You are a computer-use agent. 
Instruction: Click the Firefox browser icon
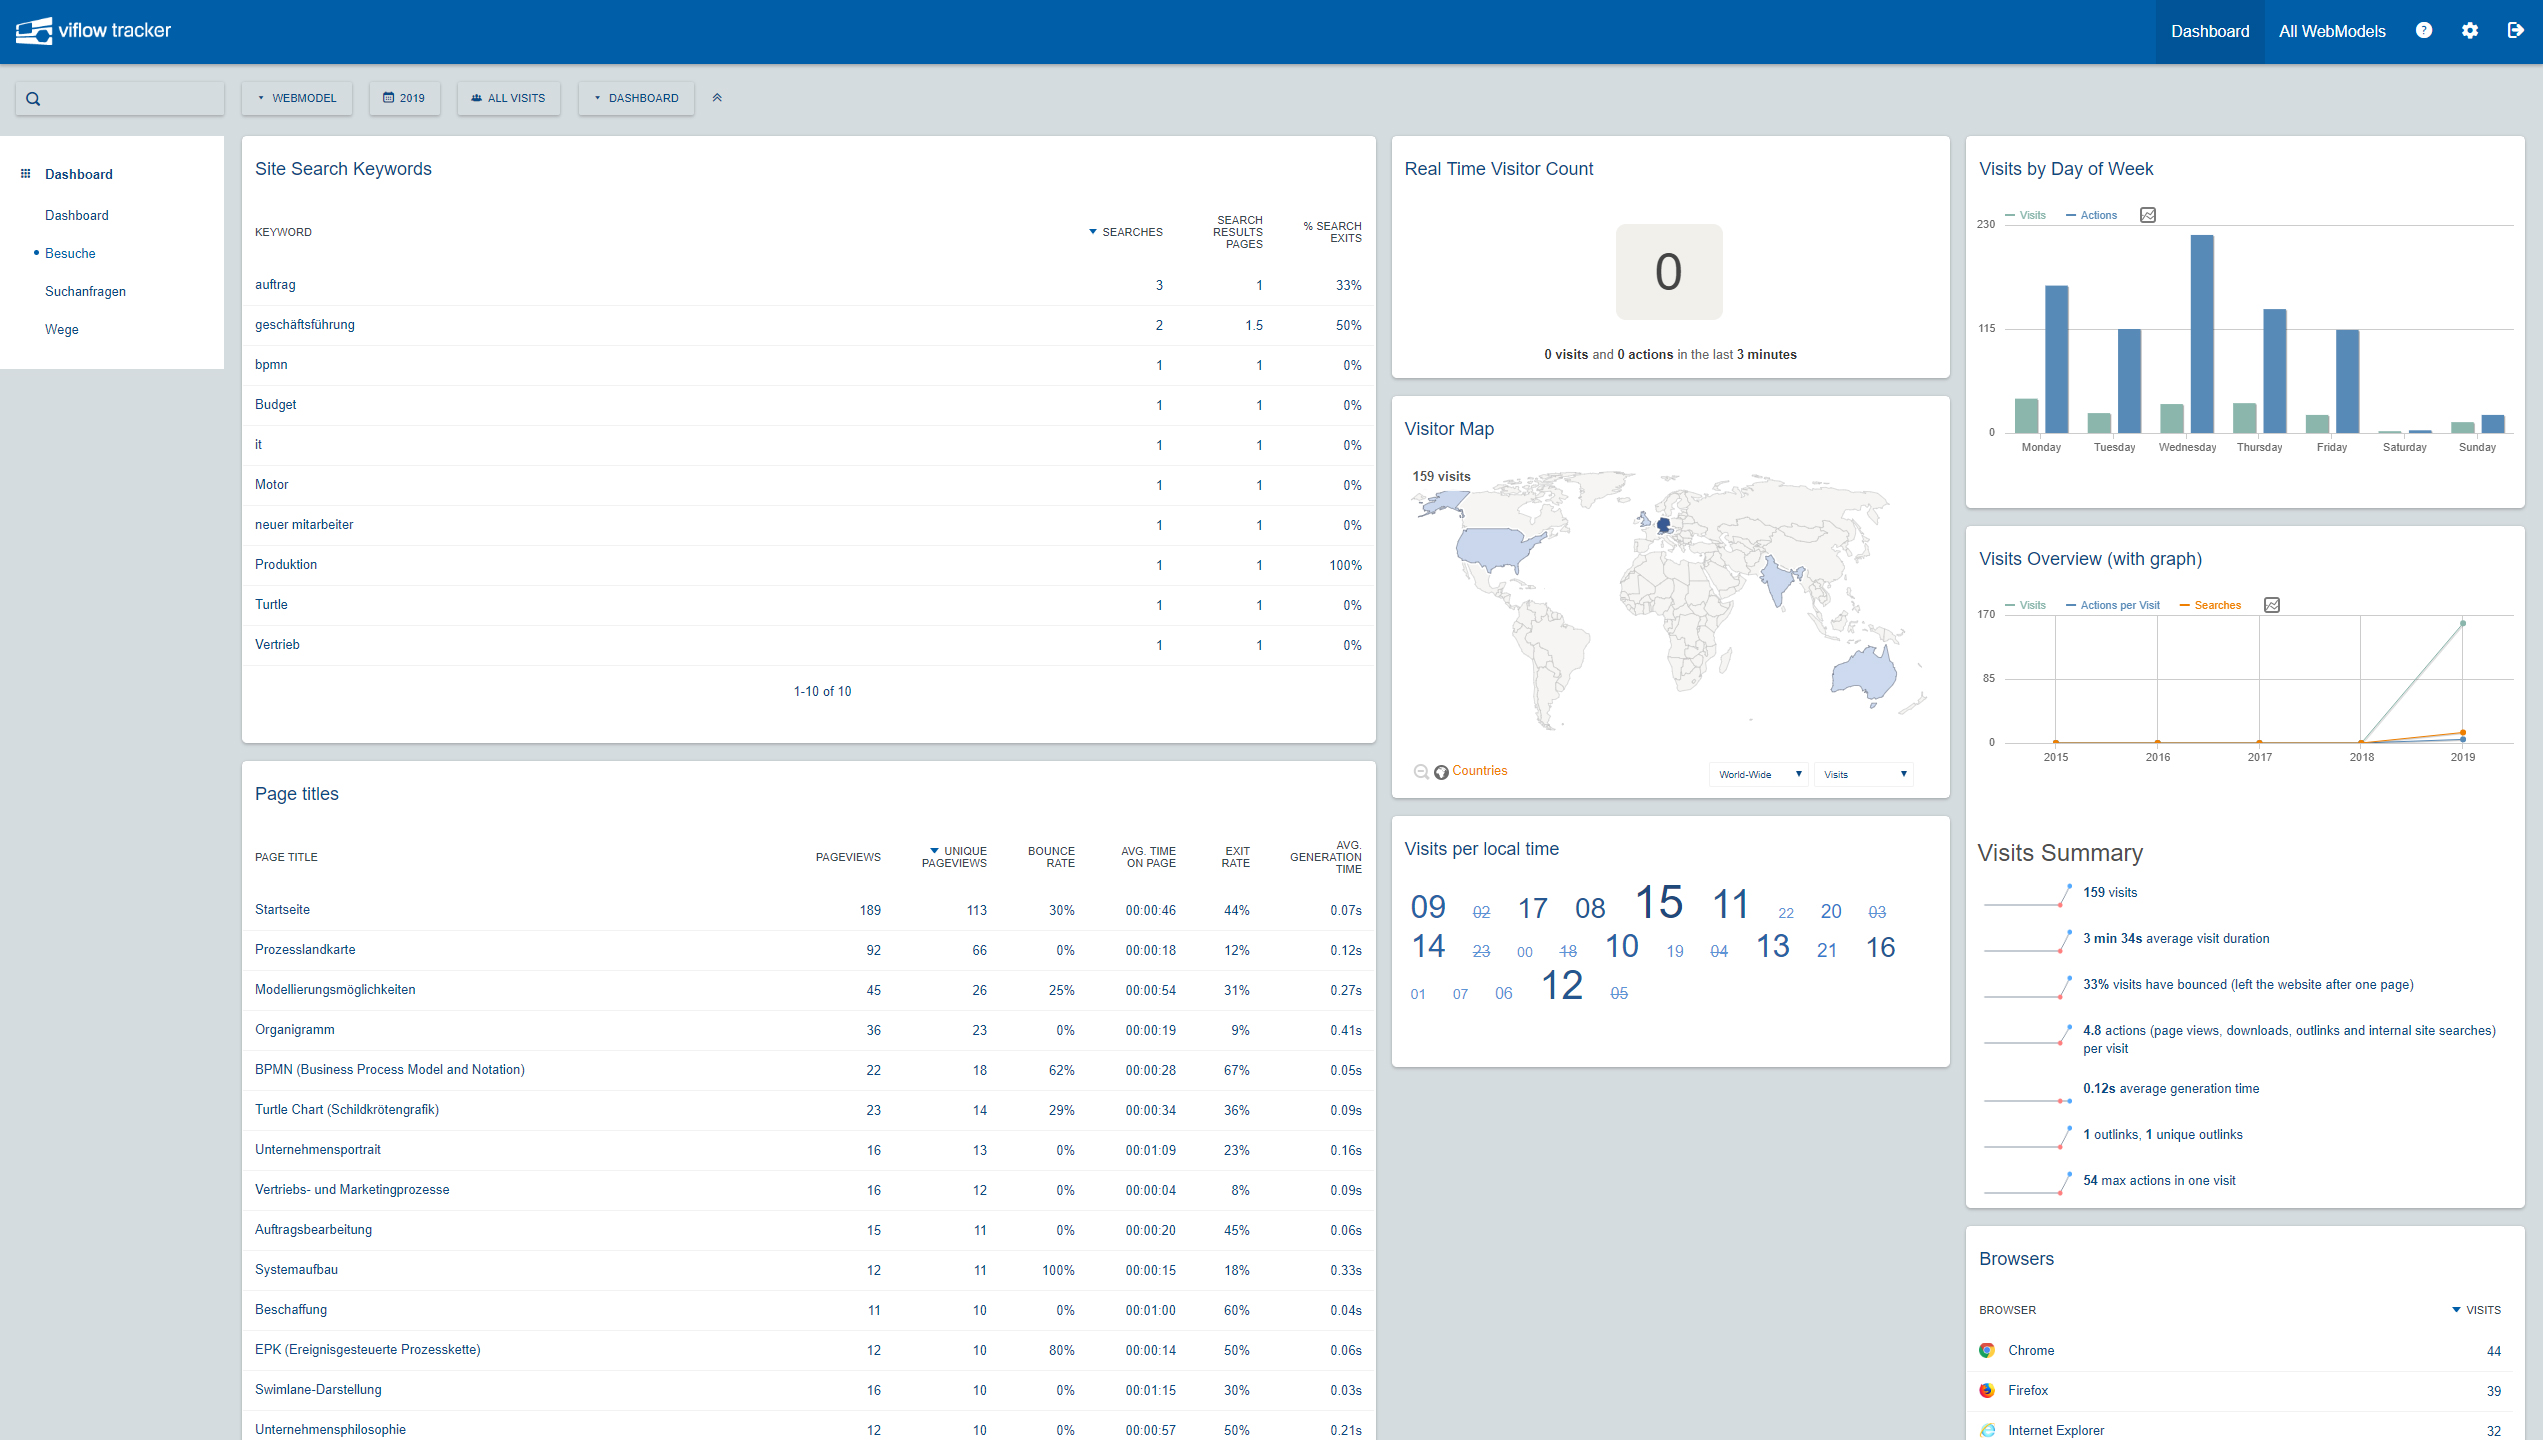[1987, 1390]
